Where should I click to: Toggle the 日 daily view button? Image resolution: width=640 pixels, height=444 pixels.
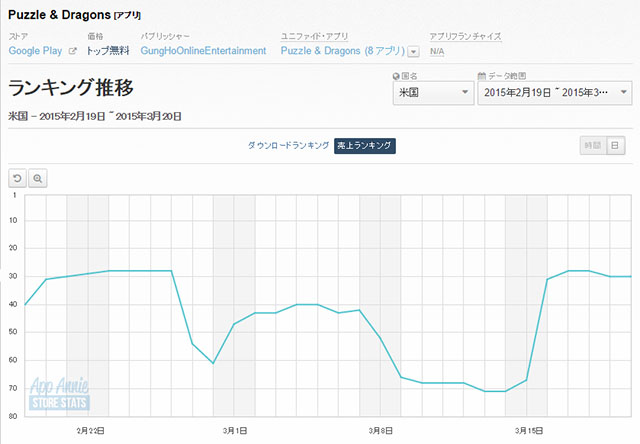pyautogui.click(x=616, y=146)
